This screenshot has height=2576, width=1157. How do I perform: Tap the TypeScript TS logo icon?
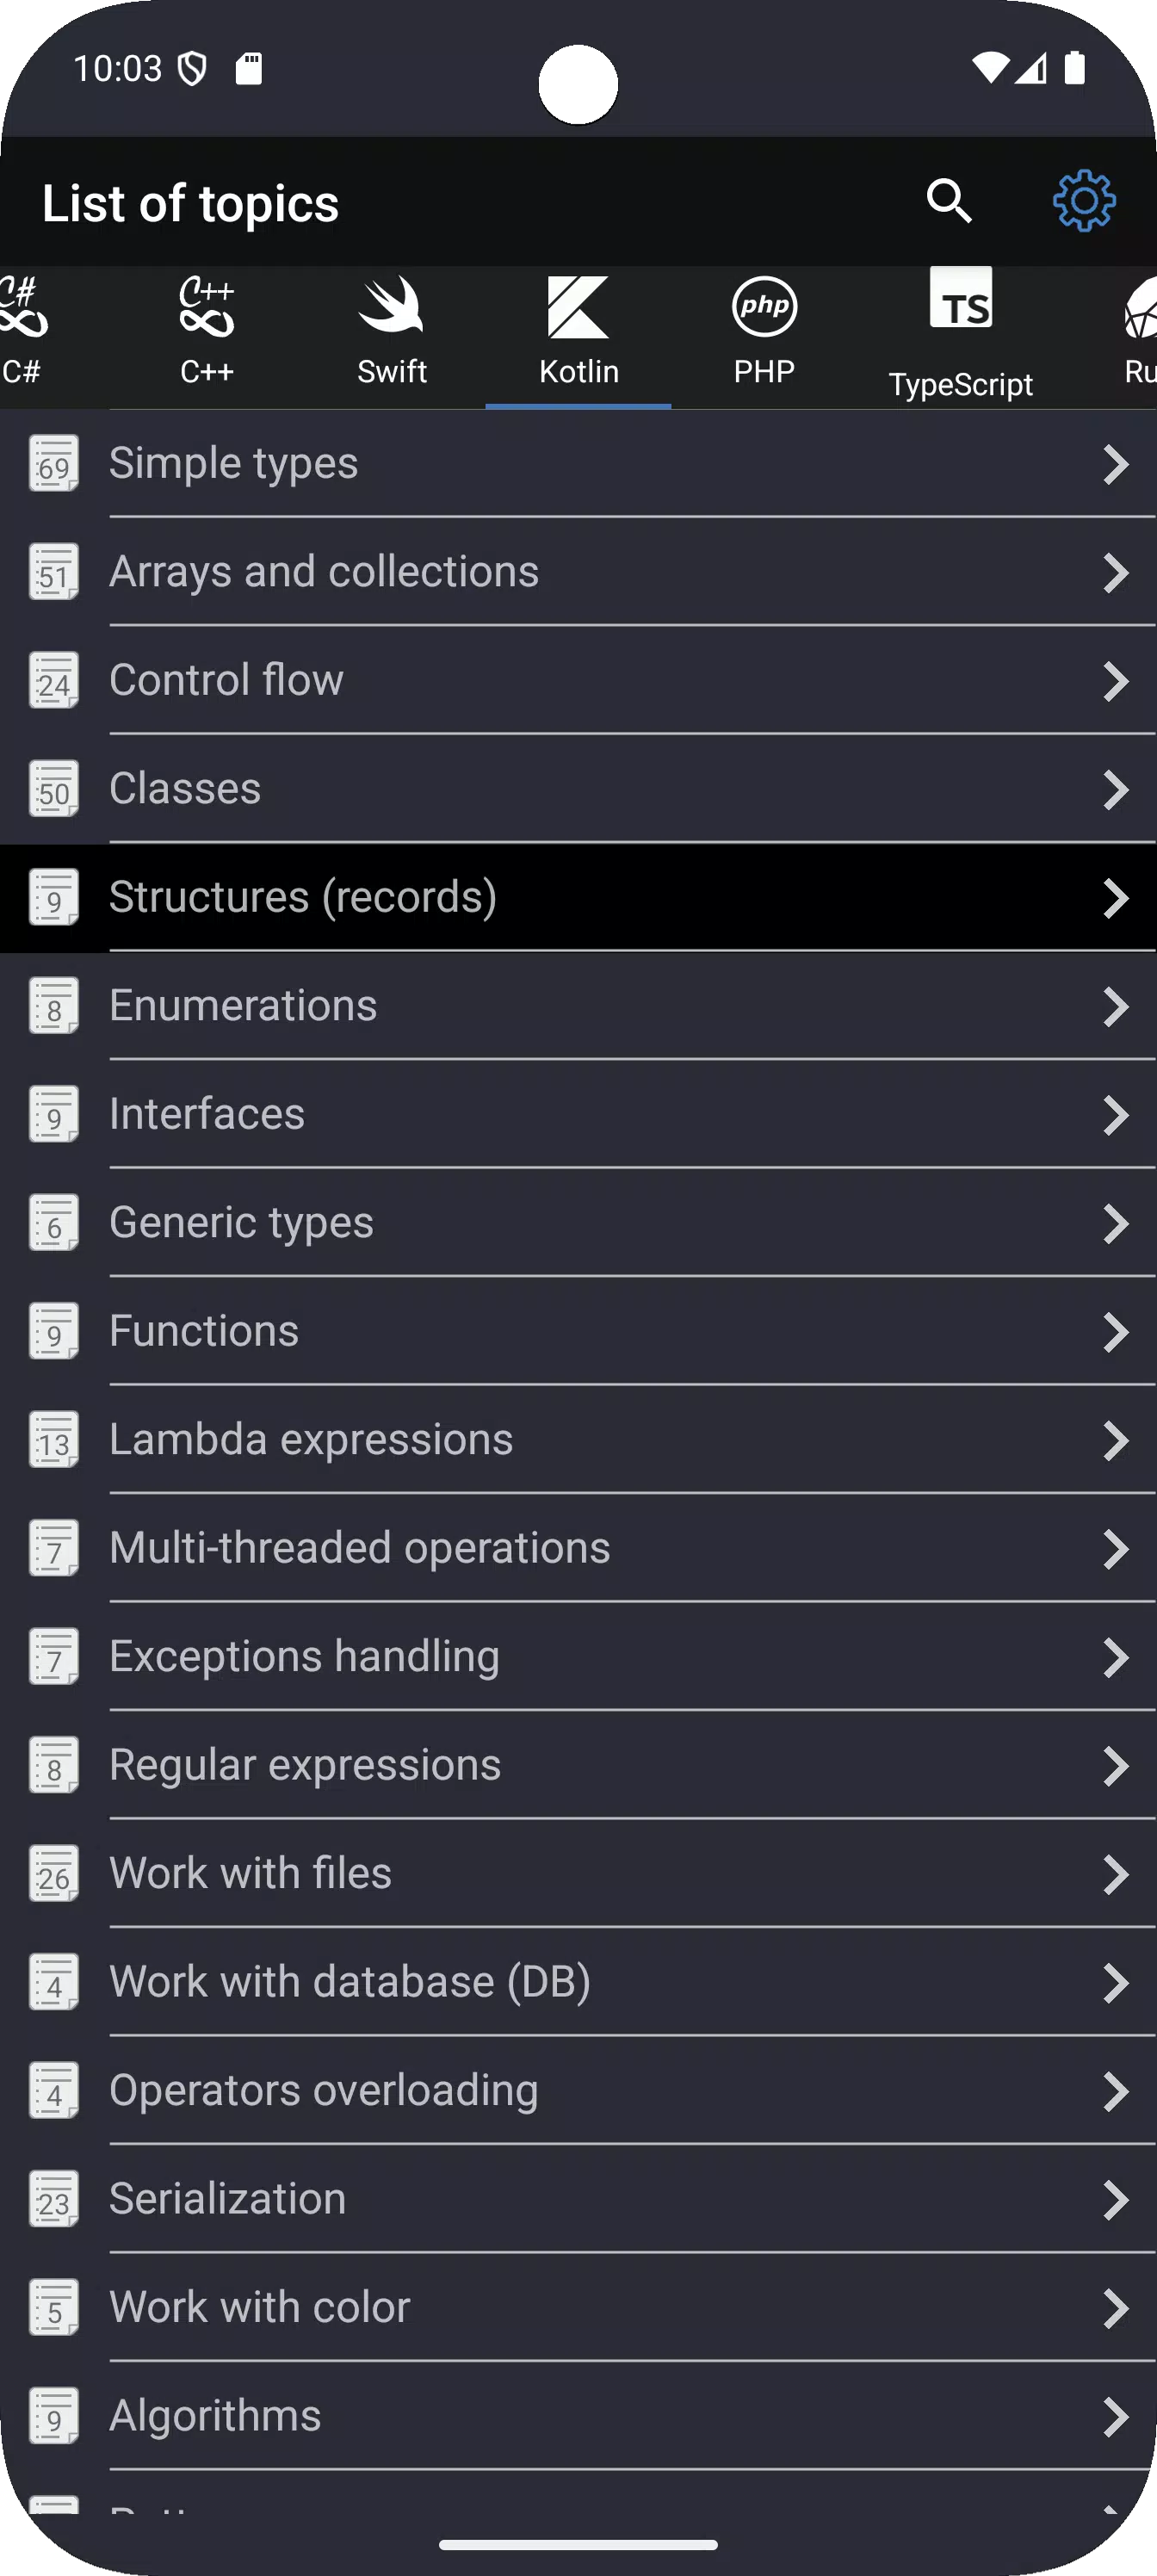pyautogui.click(x=960, y=298)
